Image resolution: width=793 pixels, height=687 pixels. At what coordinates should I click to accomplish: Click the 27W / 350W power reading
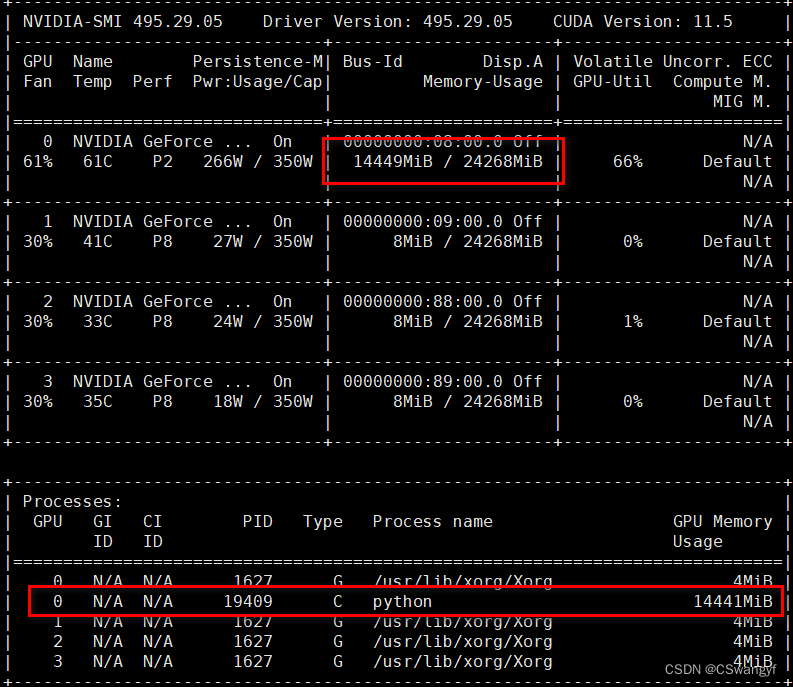262,241
